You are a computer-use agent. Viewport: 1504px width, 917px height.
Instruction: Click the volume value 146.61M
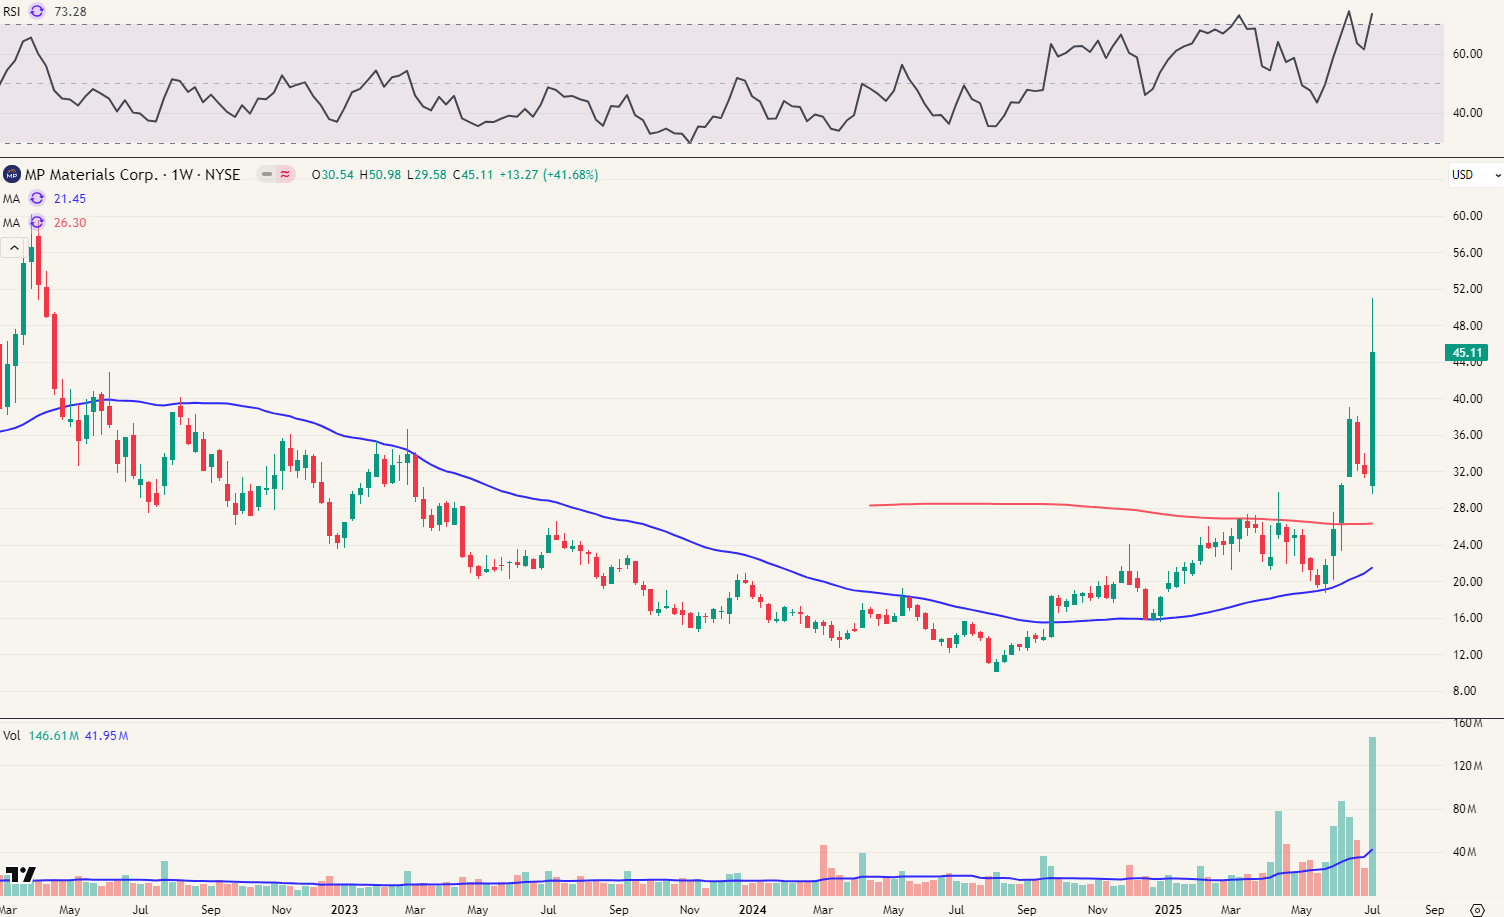point(54,735)
